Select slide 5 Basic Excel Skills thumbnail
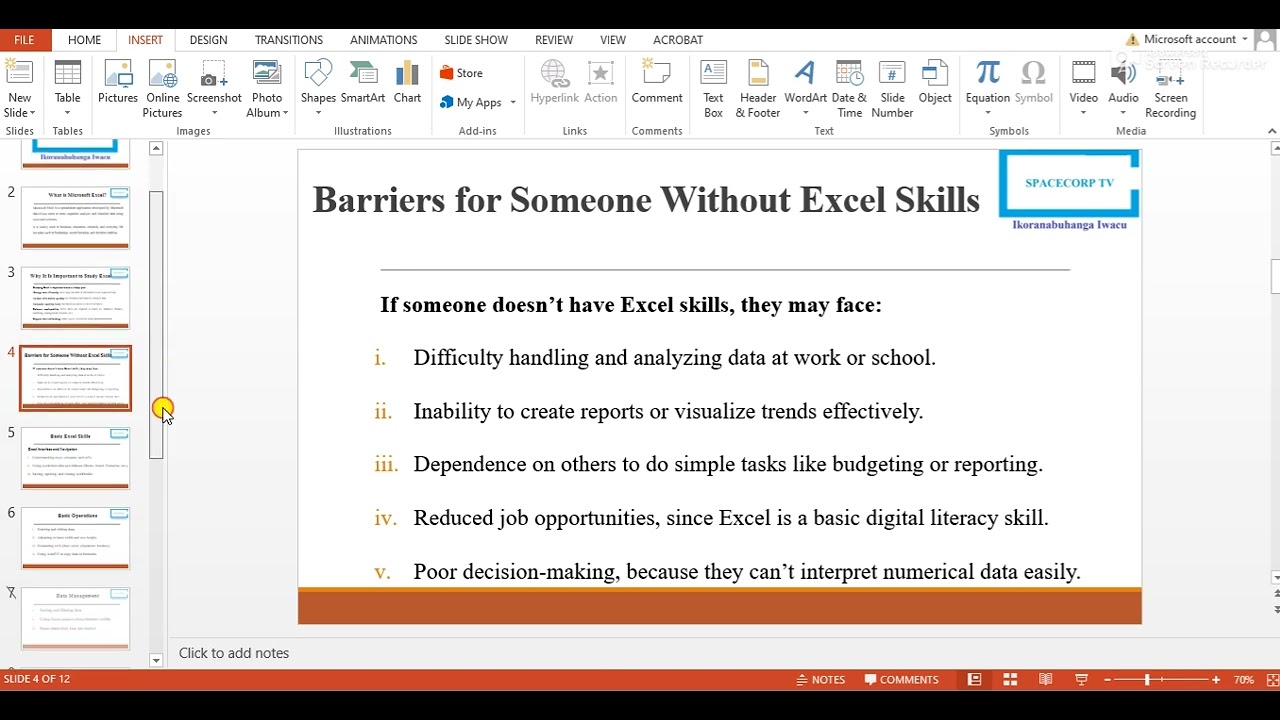The width and height of the screenshot is (1280, 720). 76,459
